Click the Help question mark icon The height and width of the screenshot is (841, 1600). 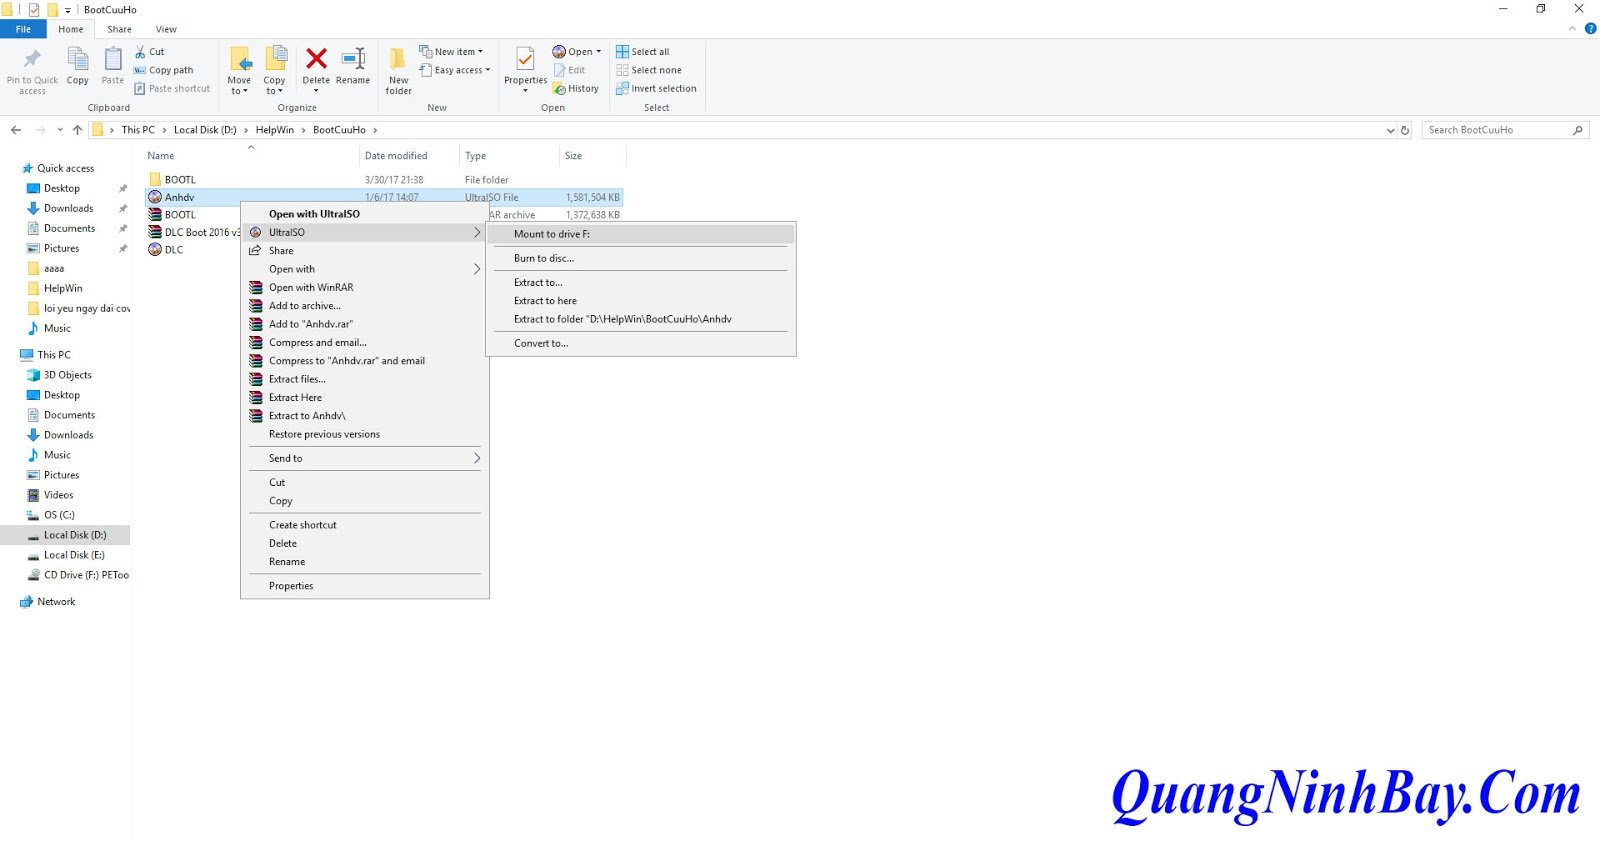tap(1591, 29)
